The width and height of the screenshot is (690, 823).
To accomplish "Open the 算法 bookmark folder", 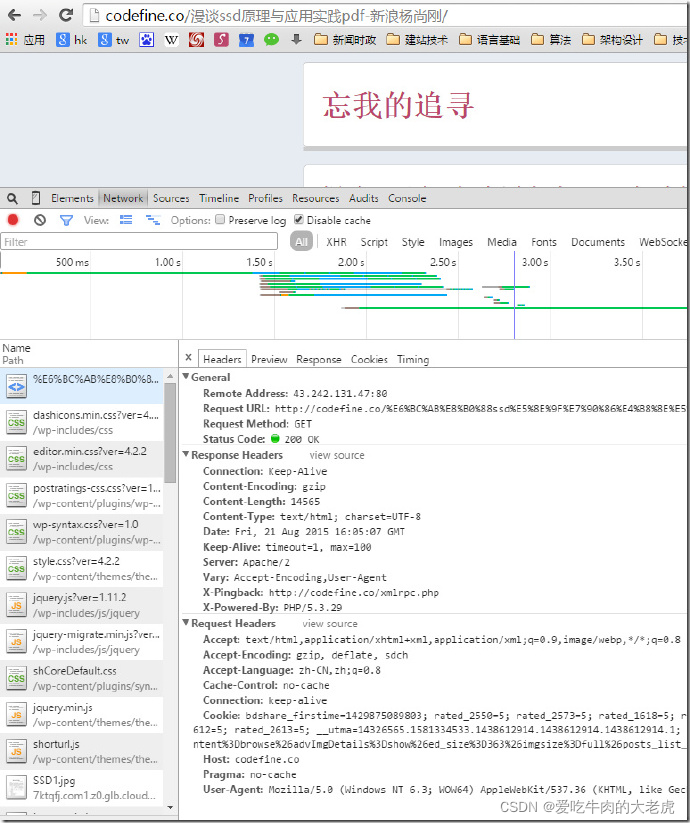I will click(551, 39).
